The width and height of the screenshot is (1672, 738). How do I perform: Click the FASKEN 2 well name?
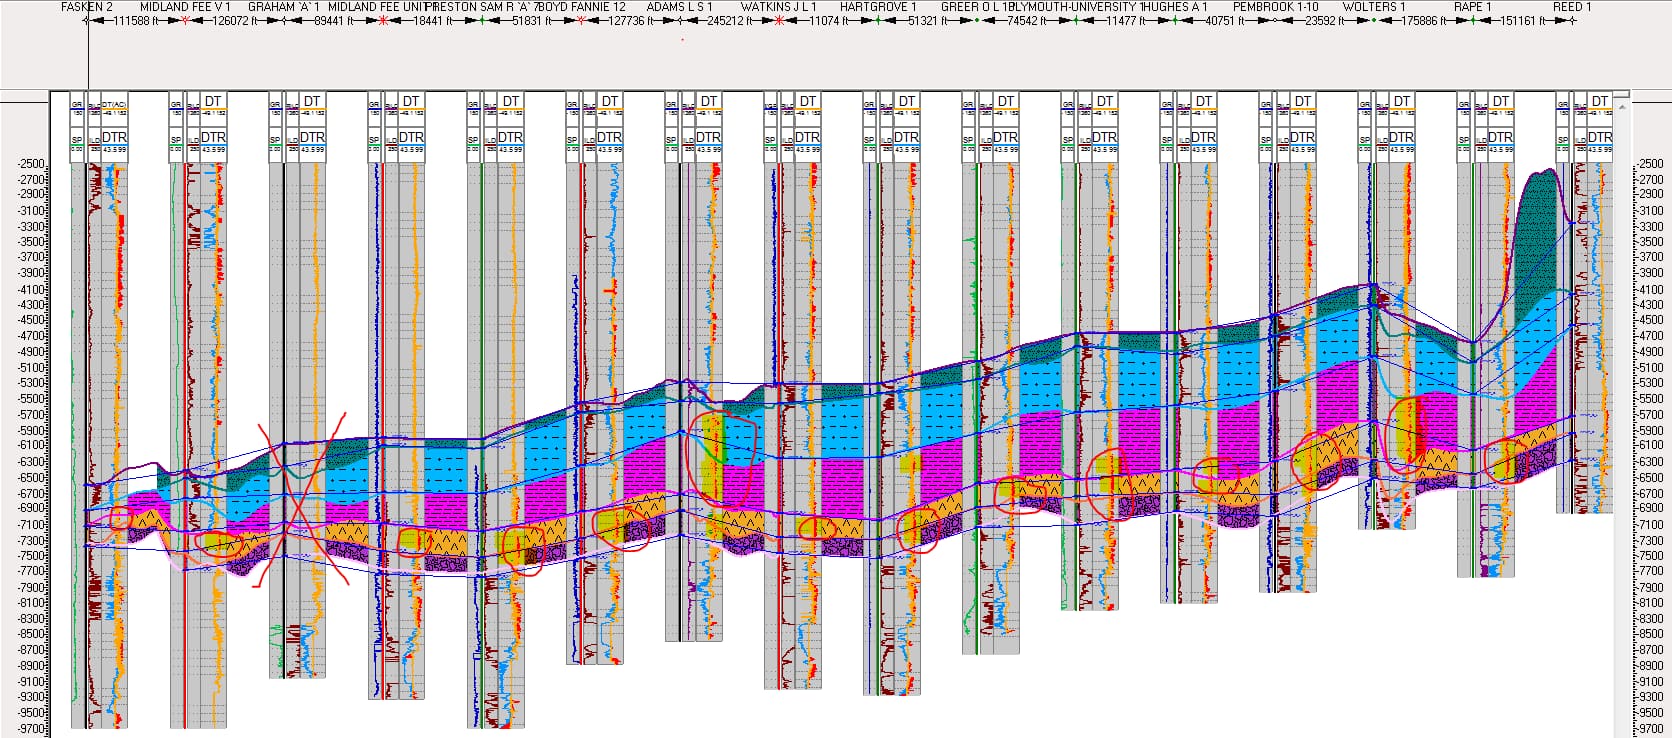coord(87,7)
